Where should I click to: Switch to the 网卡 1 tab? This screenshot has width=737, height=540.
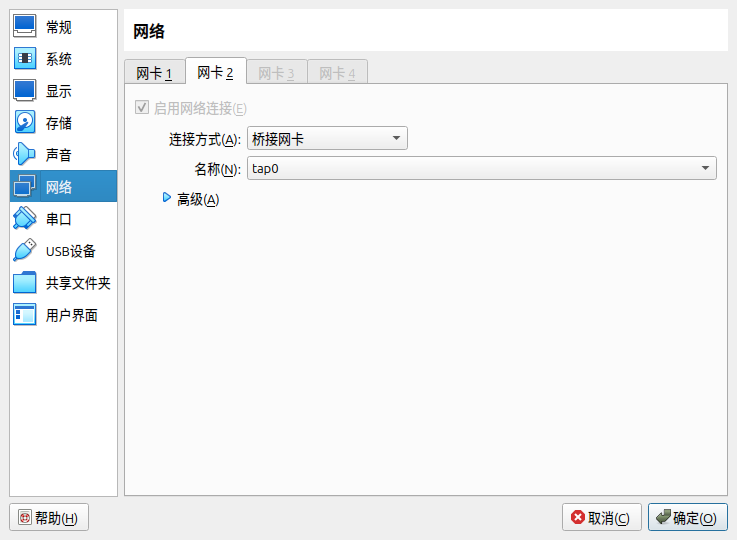pos(155,73)
